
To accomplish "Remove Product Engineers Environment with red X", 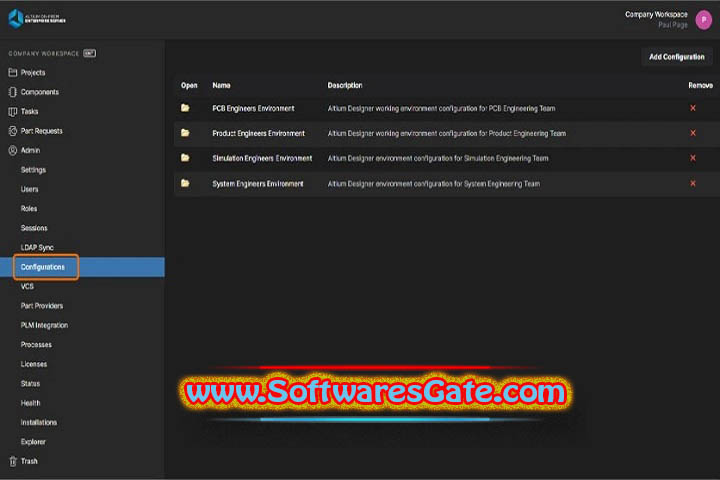I will [693, 133].
